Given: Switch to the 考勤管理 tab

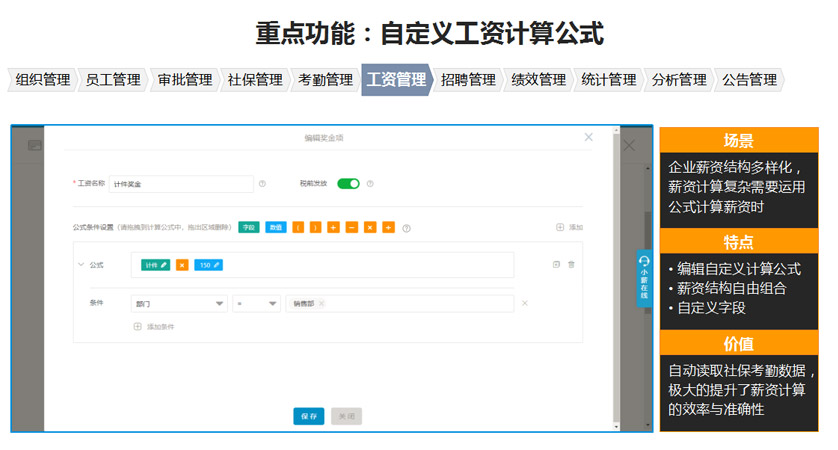Looking at the screenshot, I should coord(325,80).
